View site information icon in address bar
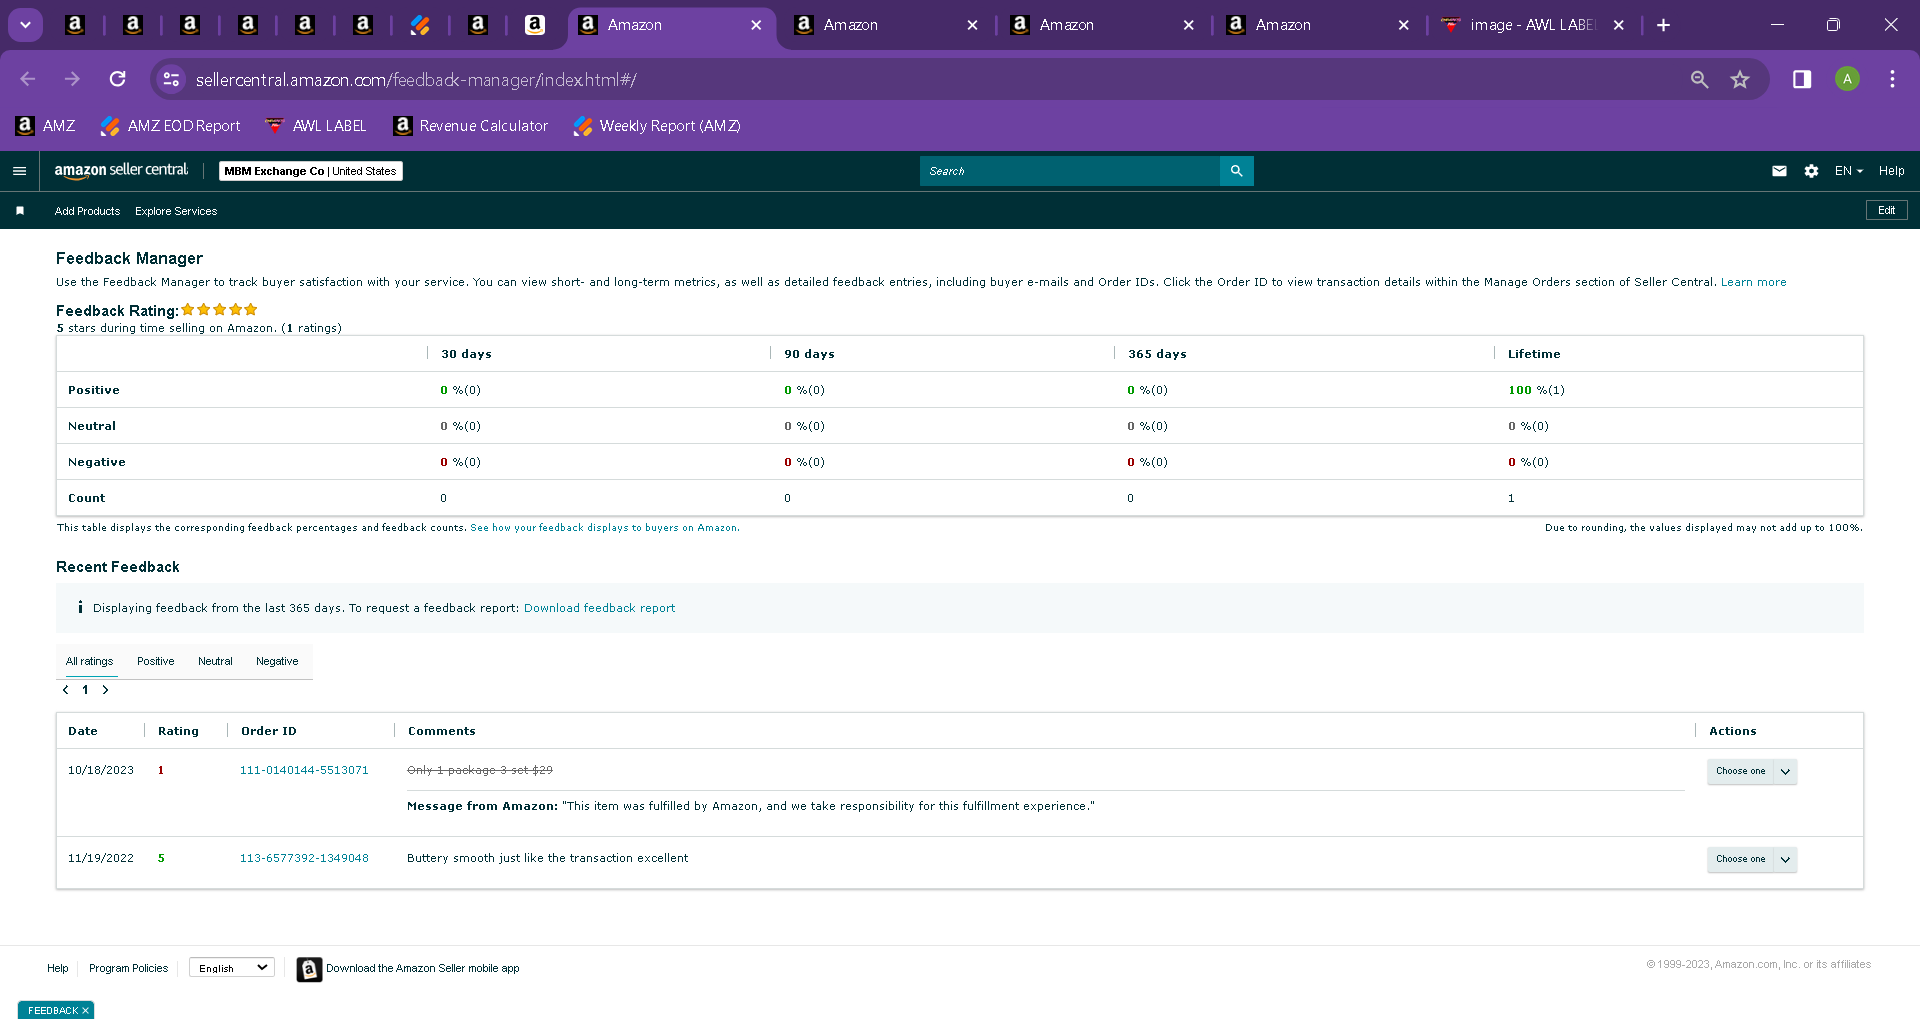Image resolution: width=1920 pixels, height=1019 pixels. tap(171, 79)
